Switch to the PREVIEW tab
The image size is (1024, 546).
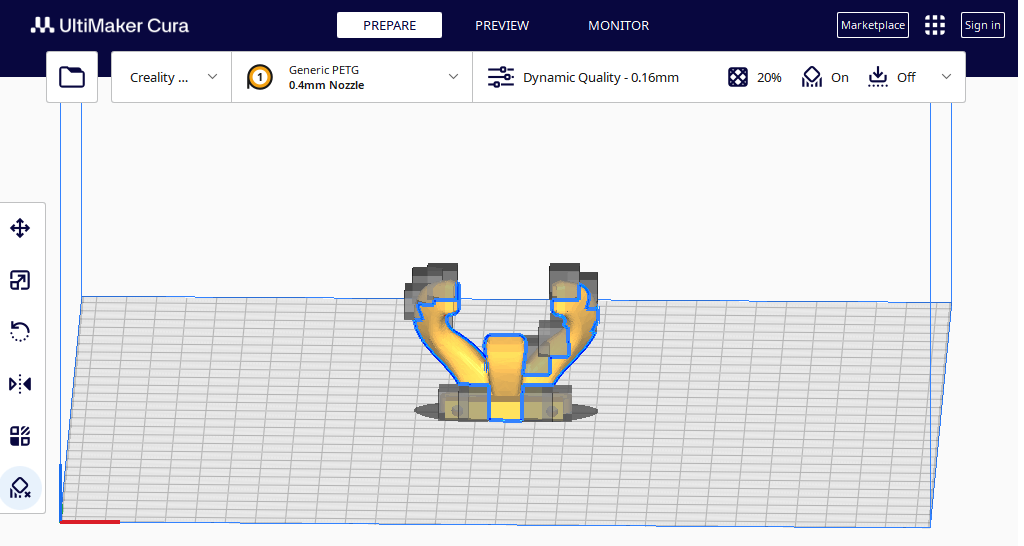pyautogui.click(x=502, y=25)
